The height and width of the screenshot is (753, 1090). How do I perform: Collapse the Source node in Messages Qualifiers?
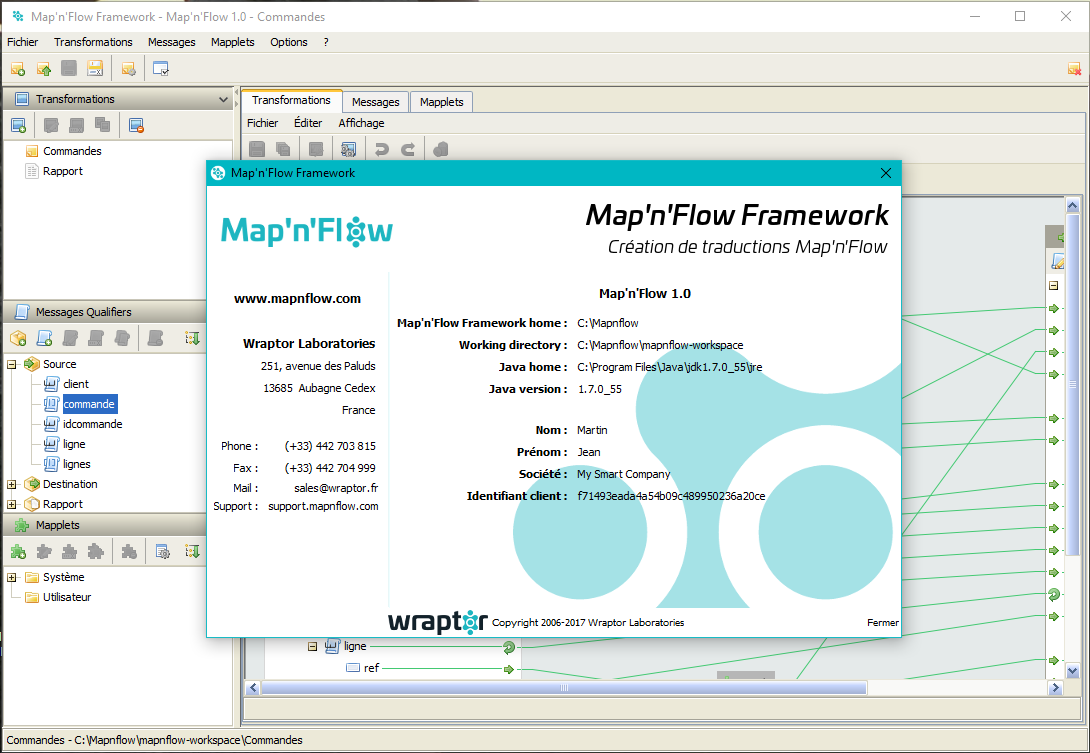pos(12,364)
